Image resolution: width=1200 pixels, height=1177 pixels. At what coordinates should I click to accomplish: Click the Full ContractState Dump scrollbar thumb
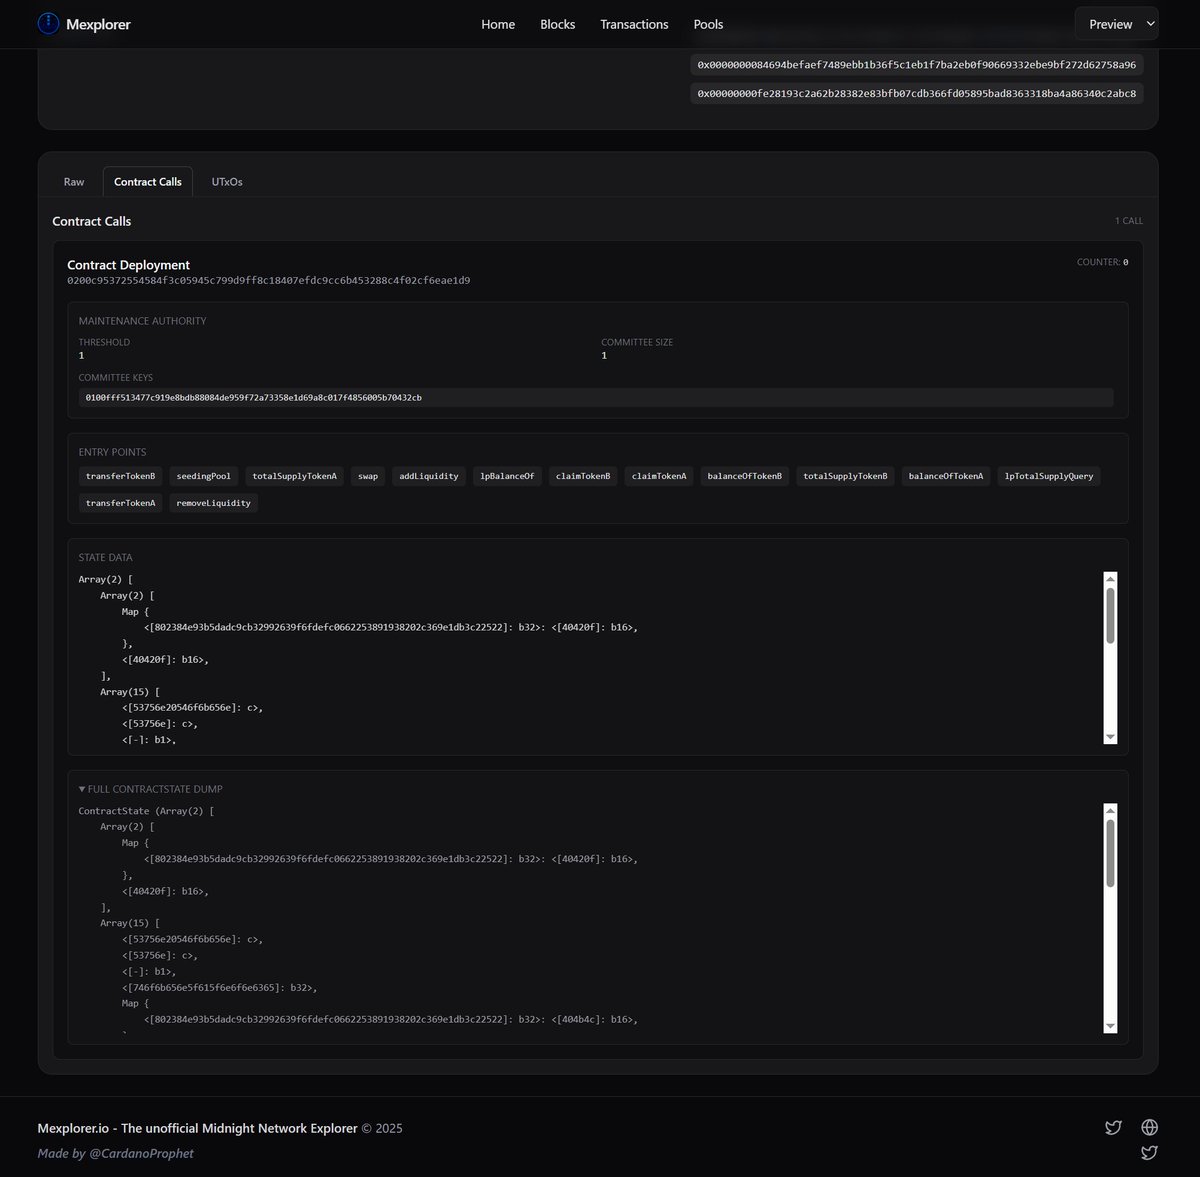pos(1110,853)
